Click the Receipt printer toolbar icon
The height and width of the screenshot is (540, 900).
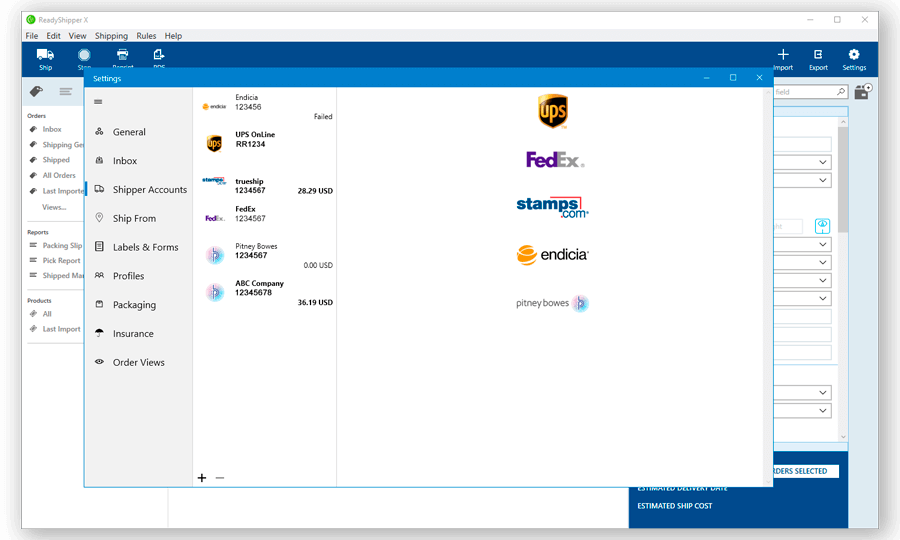click(122, 55)
